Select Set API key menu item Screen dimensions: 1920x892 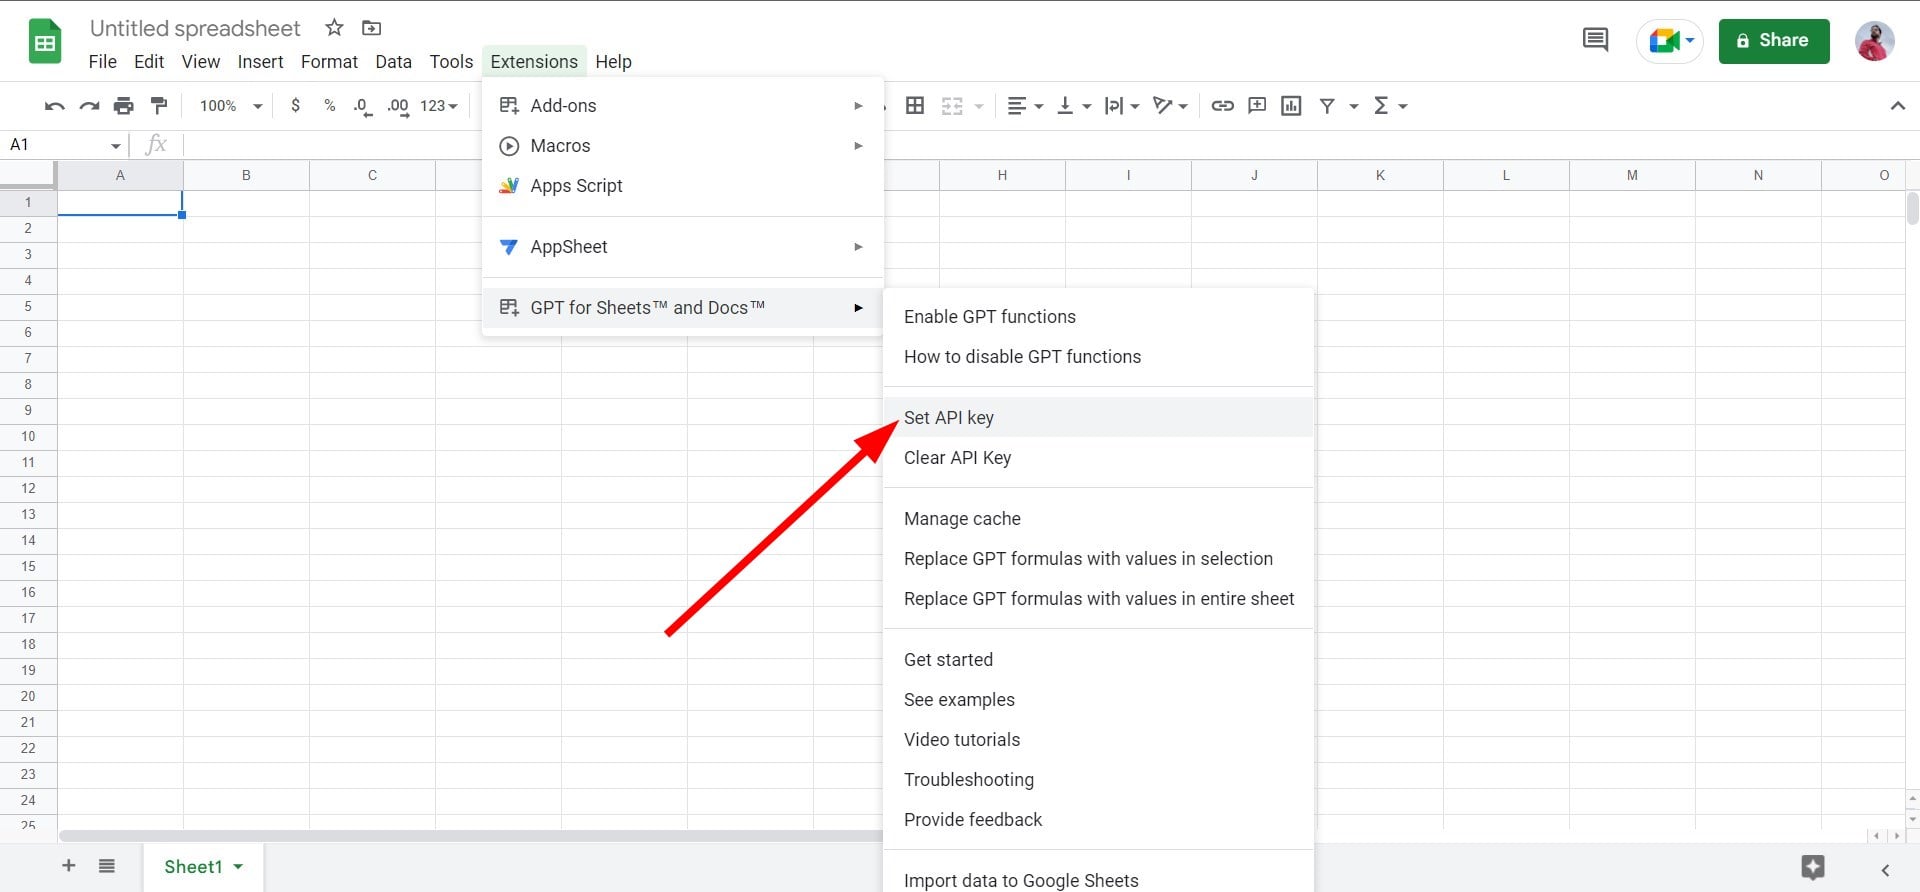(x=949, y=418)
